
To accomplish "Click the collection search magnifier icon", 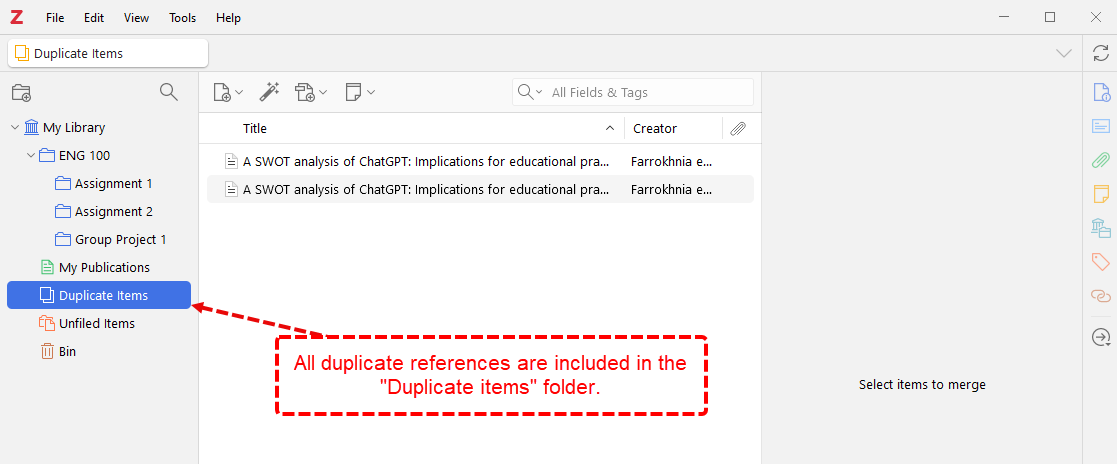I will pyautogui.click(x=169, y=92).
